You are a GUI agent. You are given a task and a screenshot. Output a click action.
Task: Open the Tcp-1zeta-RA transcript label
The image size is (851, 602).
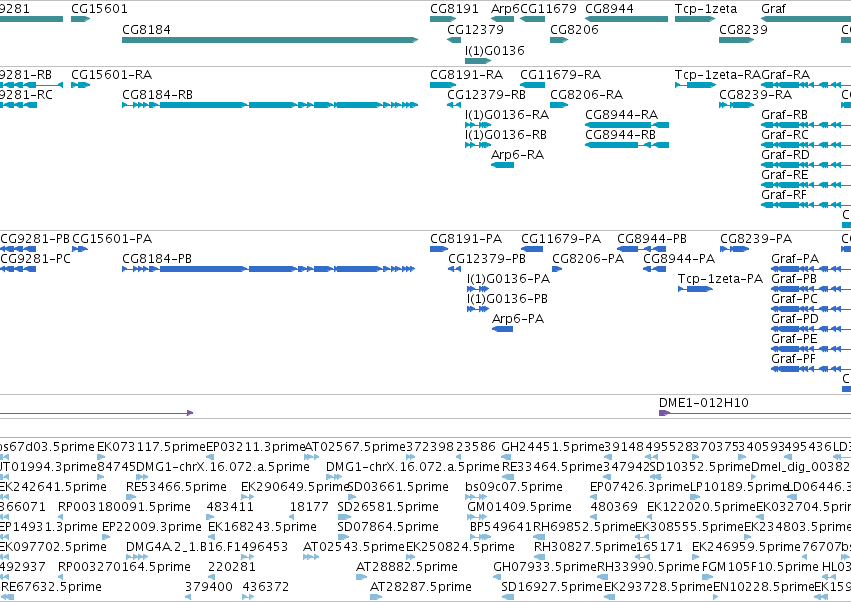click(718, 74)
